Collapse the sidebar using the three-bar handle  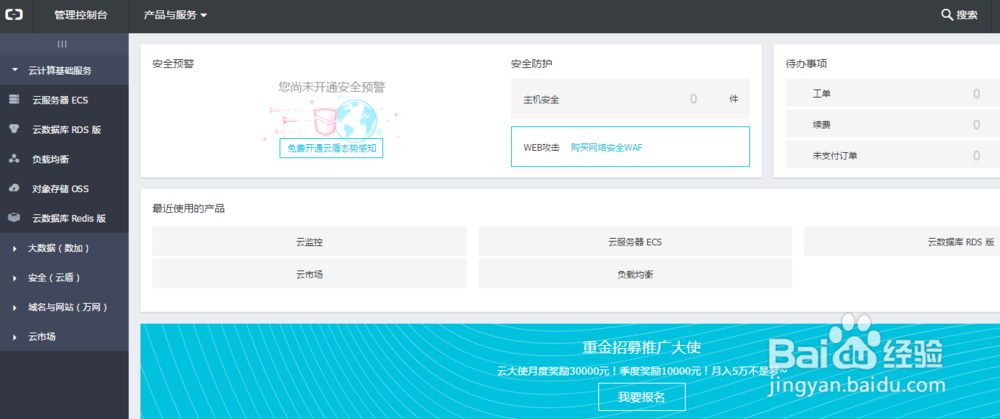62,44
